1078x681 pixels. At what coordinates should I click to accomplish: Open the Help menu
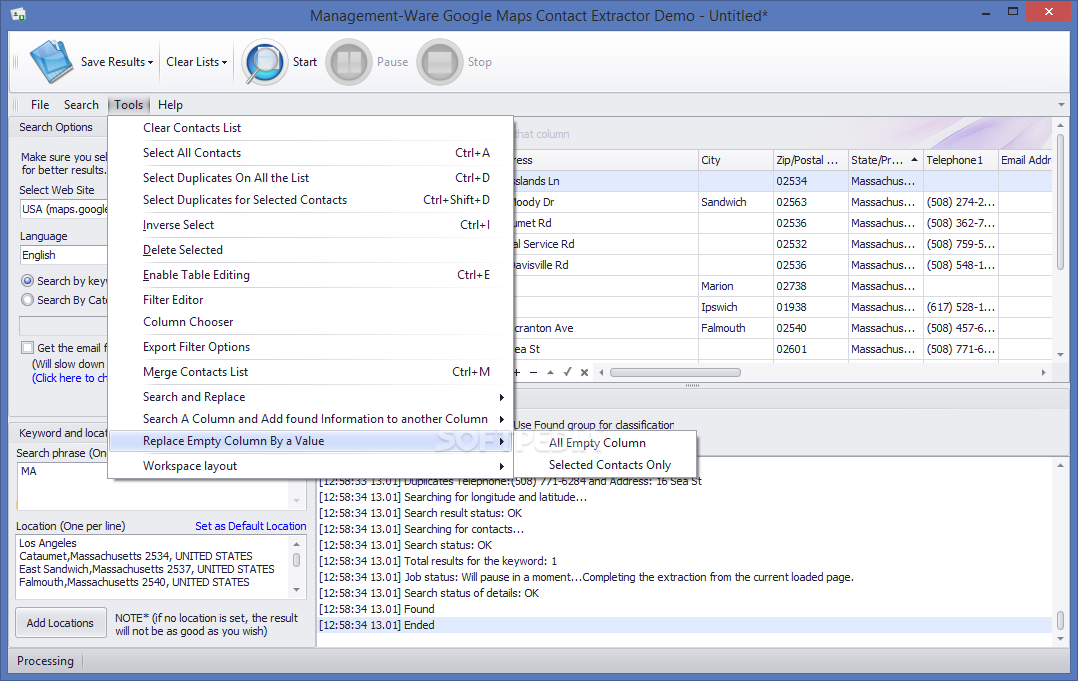[x=170, y=104]
